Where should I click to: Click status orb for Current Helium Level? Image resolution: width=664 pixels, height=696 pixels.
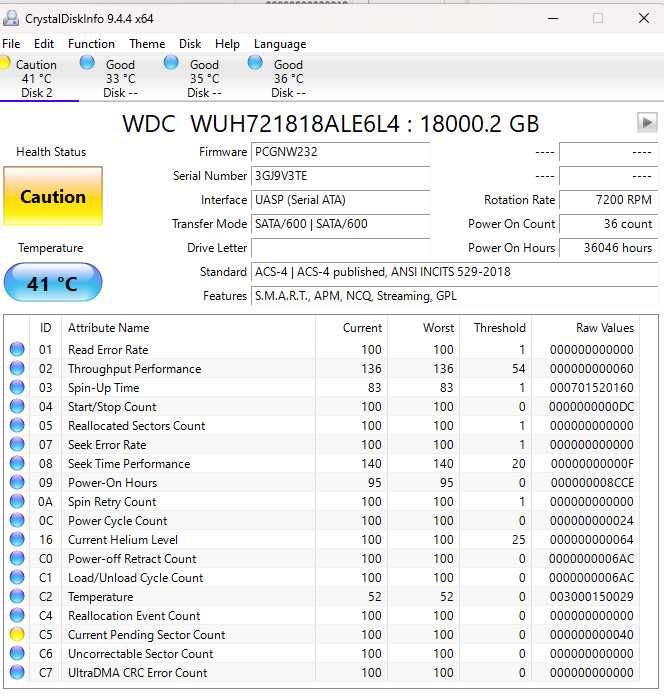click(17, 539)
